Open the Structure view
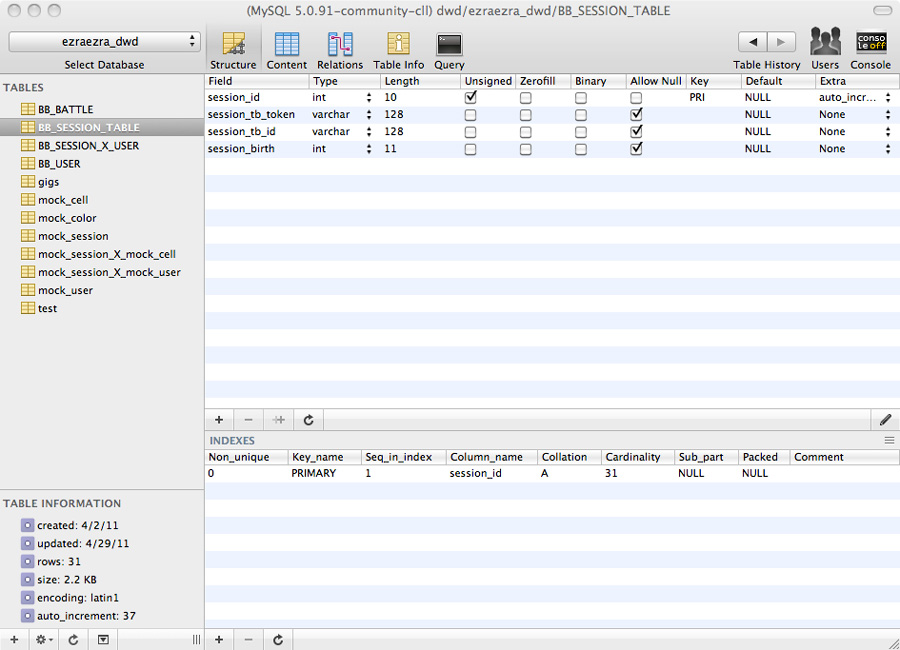 pos(233,49)
